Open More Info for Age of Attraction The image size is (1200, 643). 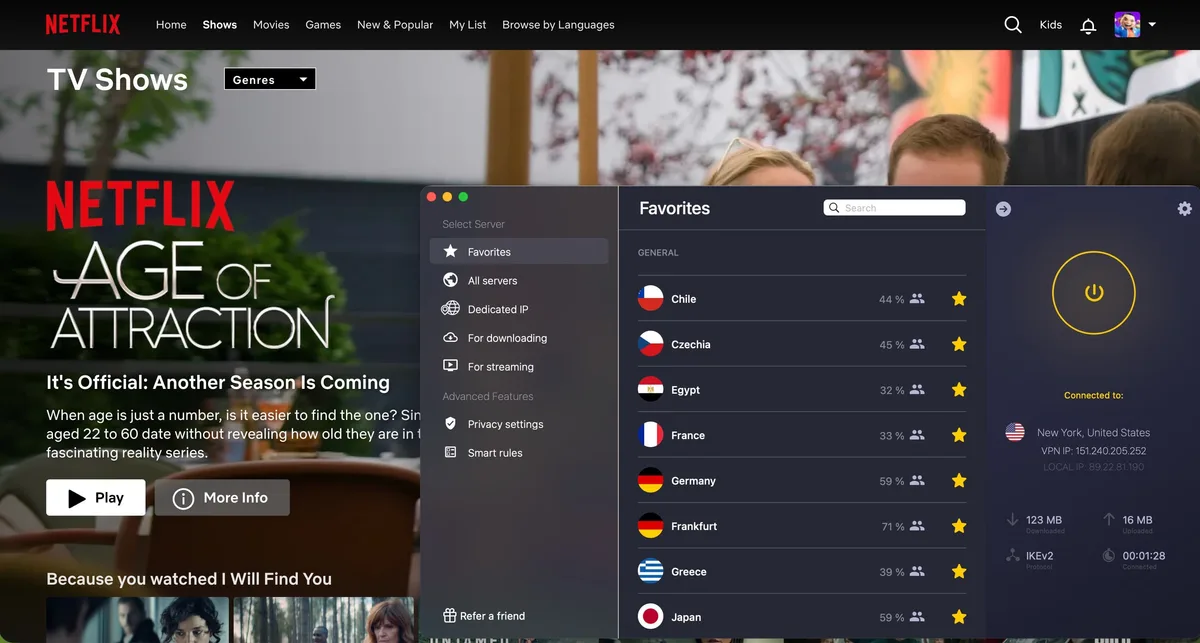click(x=222, y=497)
